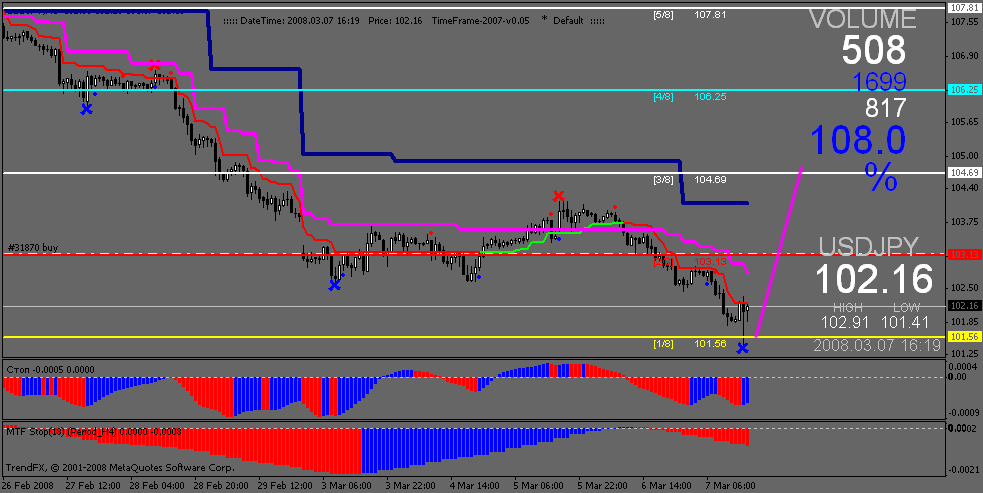
Task: Click '7 Mar 06:00' on the time axis
Action: (x=730, y=485)
